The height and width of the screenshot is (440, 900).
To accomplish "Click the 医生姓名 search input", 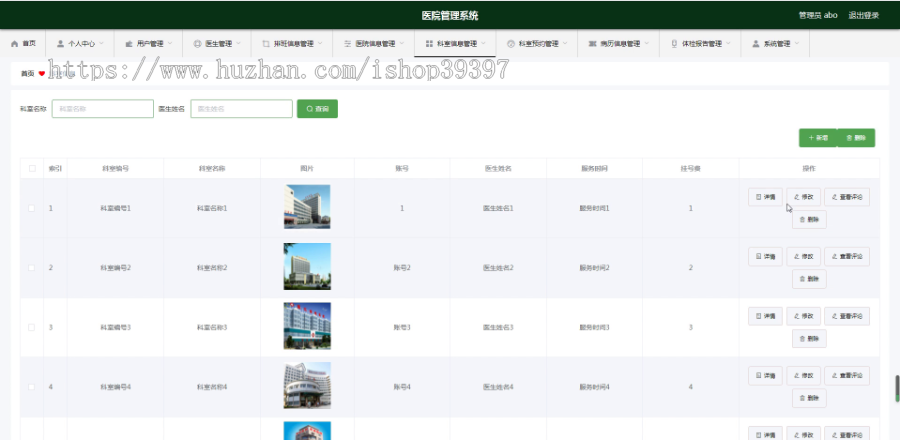I will pyautogui.click(x=242, y=108).
